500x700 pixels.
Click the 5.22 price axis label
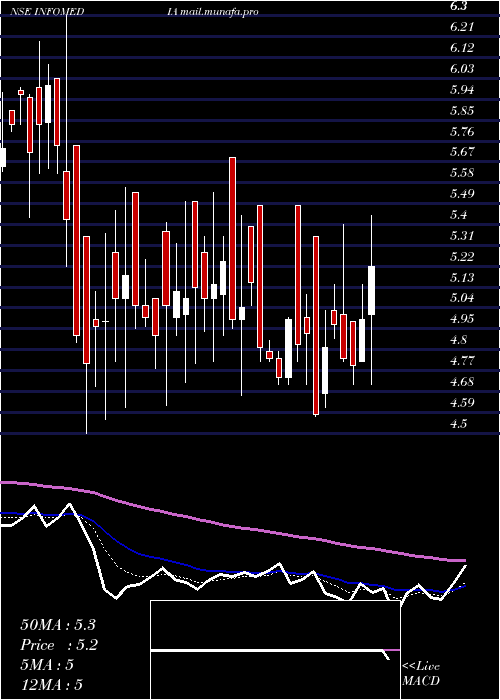(x=462, y=257)
